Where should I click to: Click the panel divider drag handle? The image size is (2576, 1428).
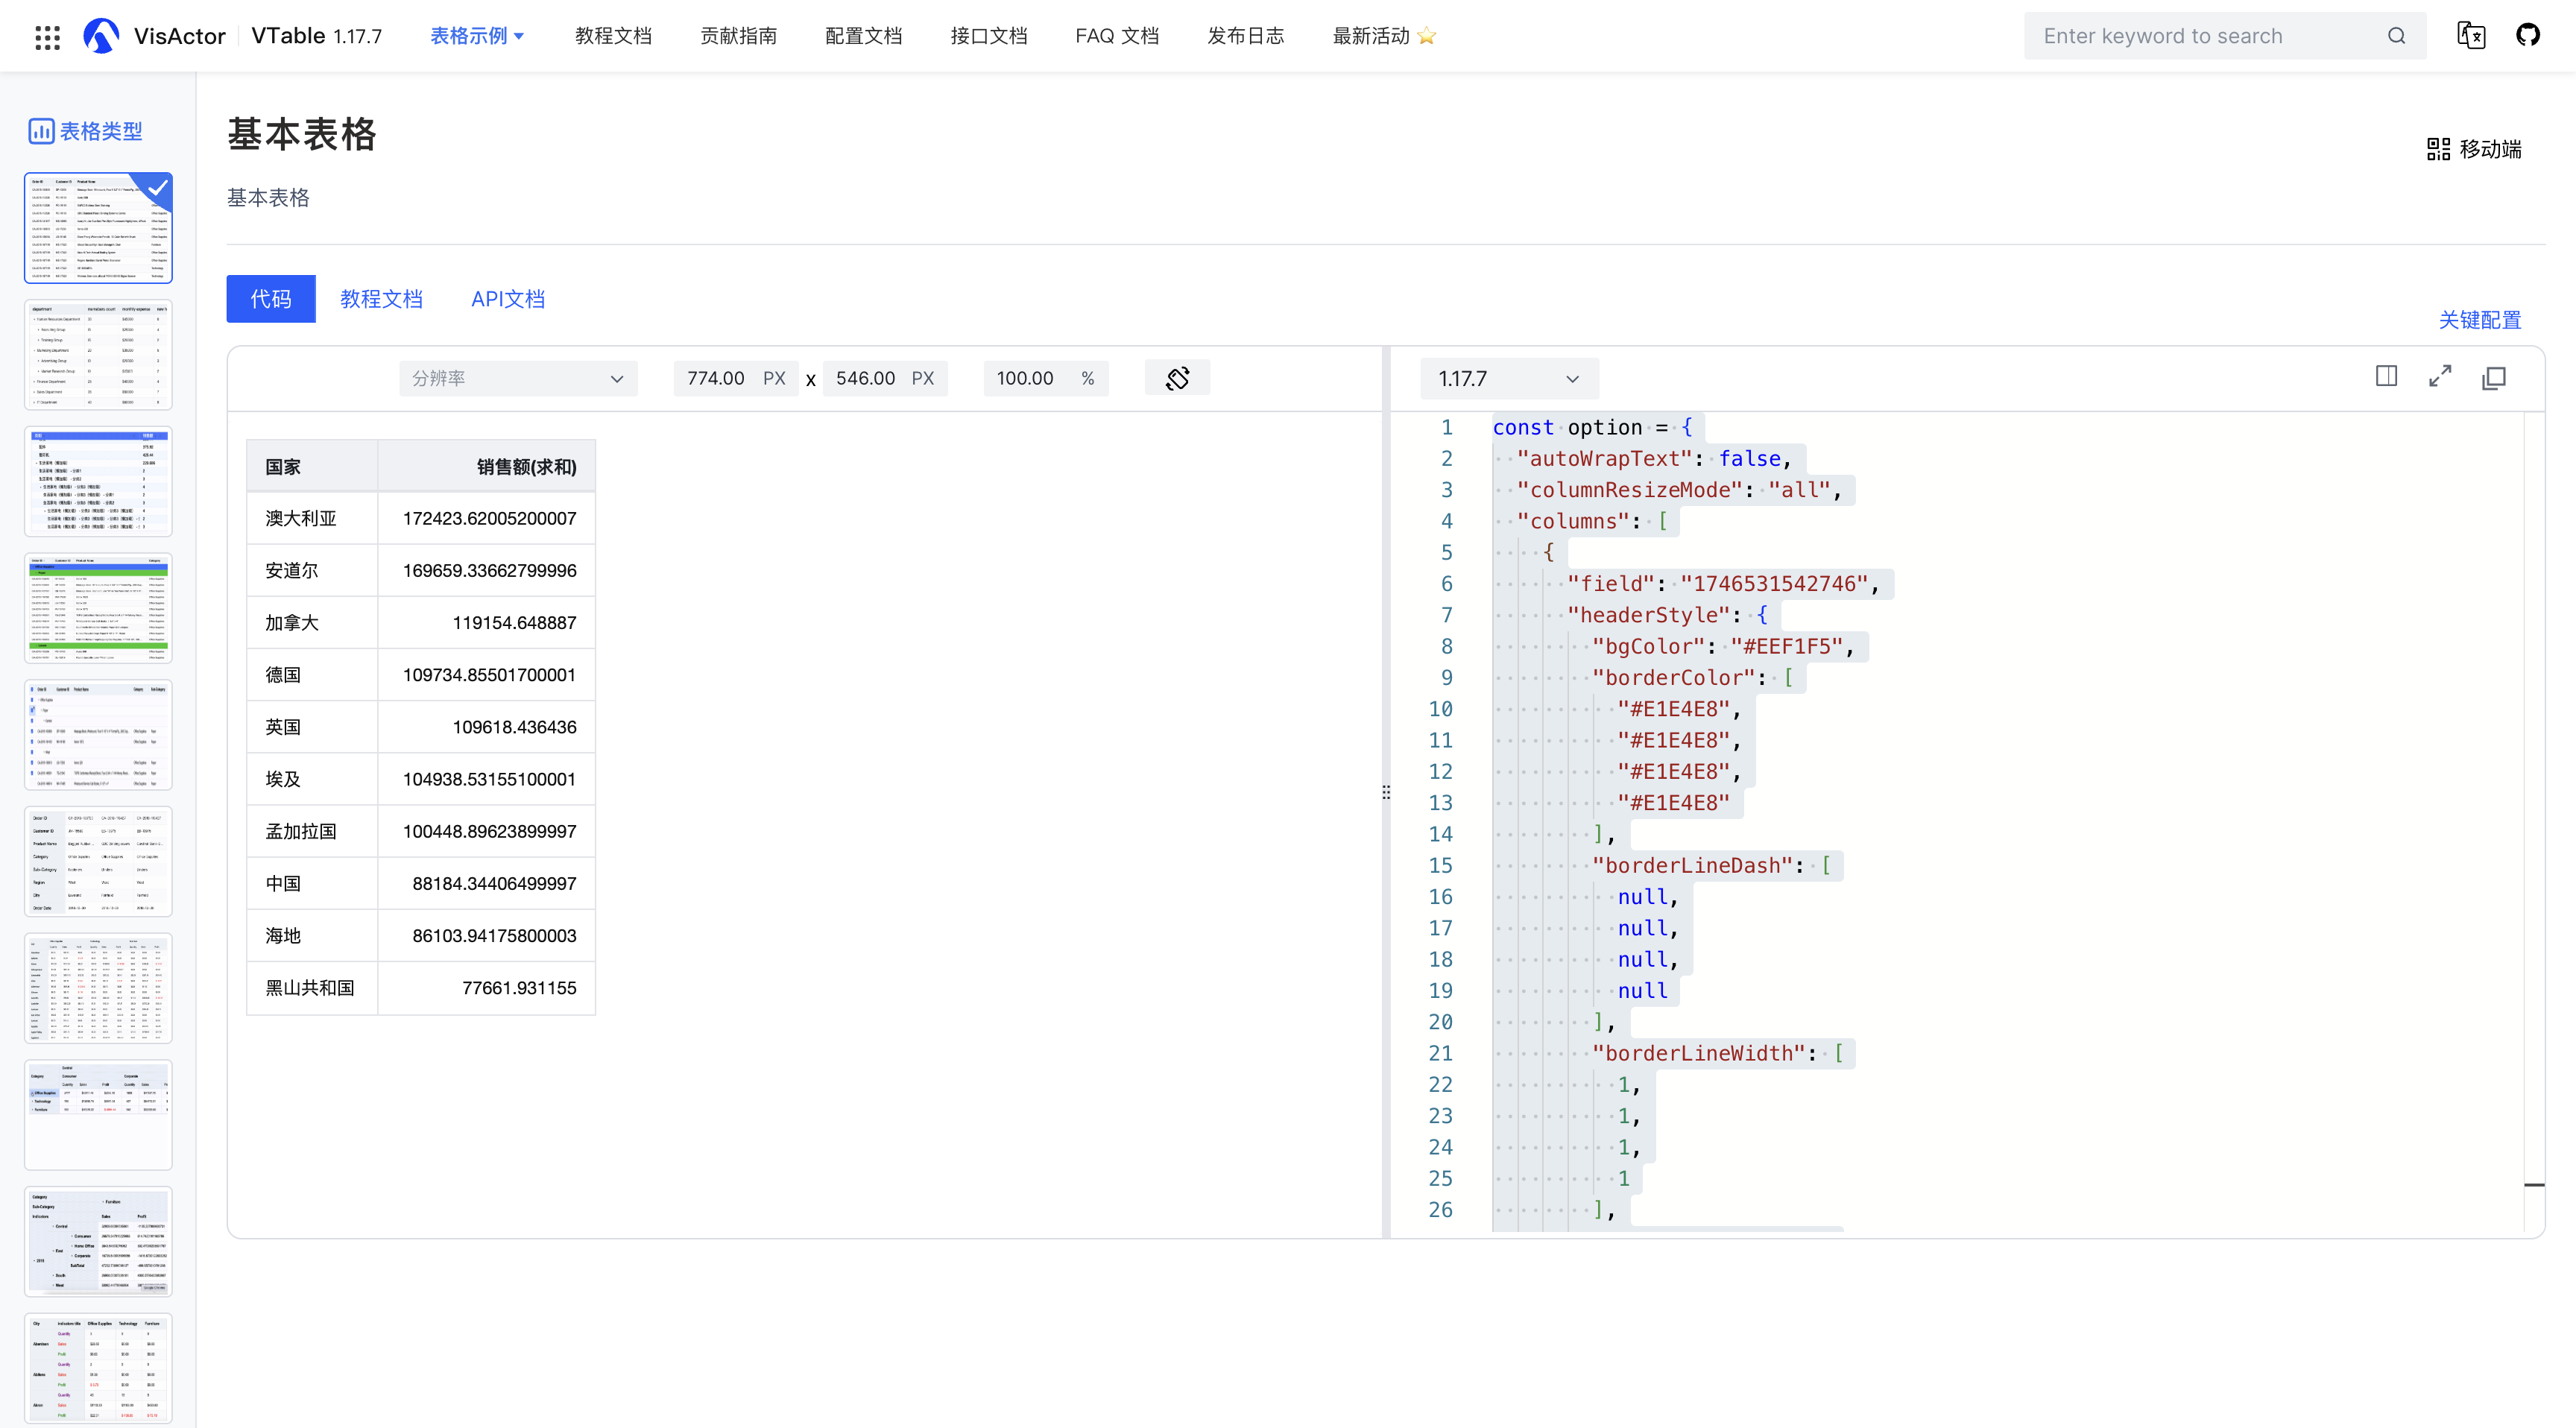pos(1386,792)
